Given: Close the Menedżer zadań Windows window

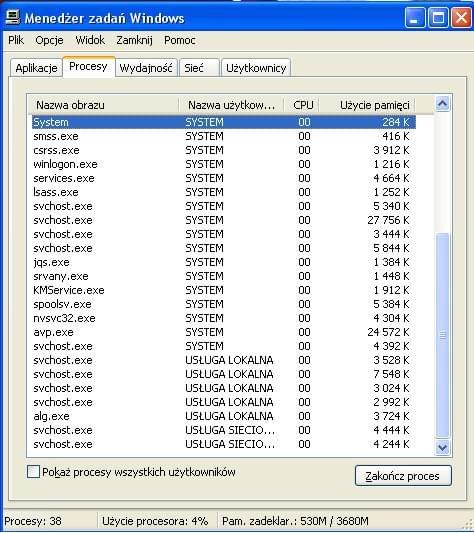Looking at the screenshot, I should tap(461, 17).
